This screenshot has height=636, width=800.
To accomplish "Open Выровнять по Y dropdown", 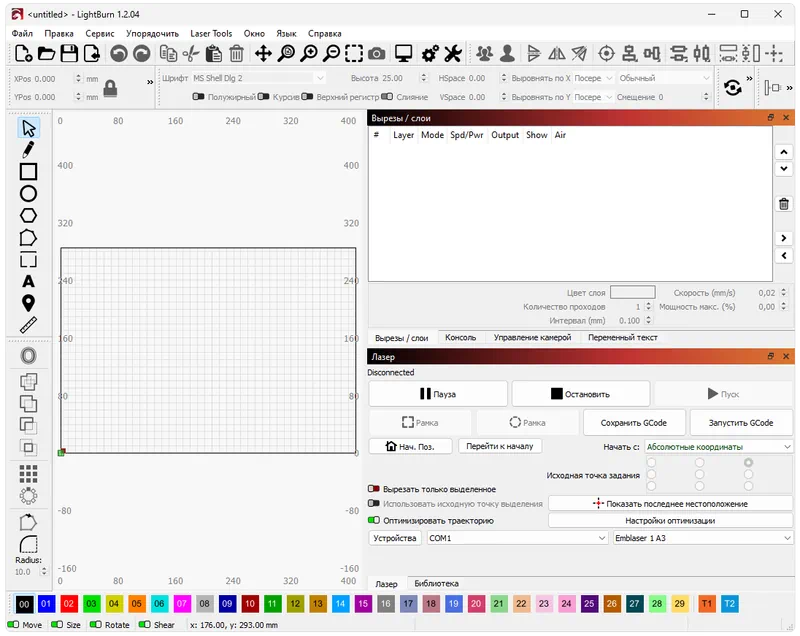I will click(593, 97).
